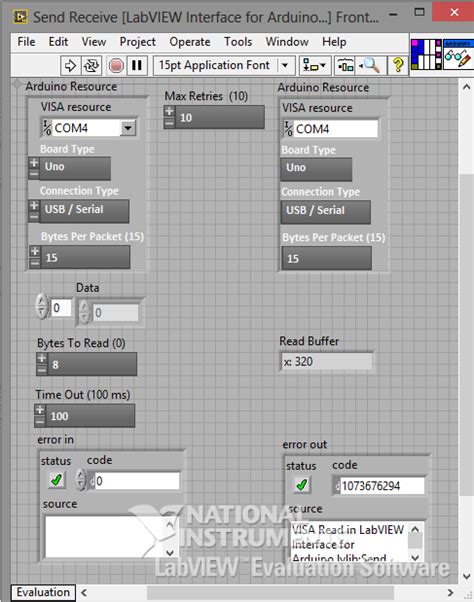Open right Connection Type USB / Serial indicator

tap(325, 212)
